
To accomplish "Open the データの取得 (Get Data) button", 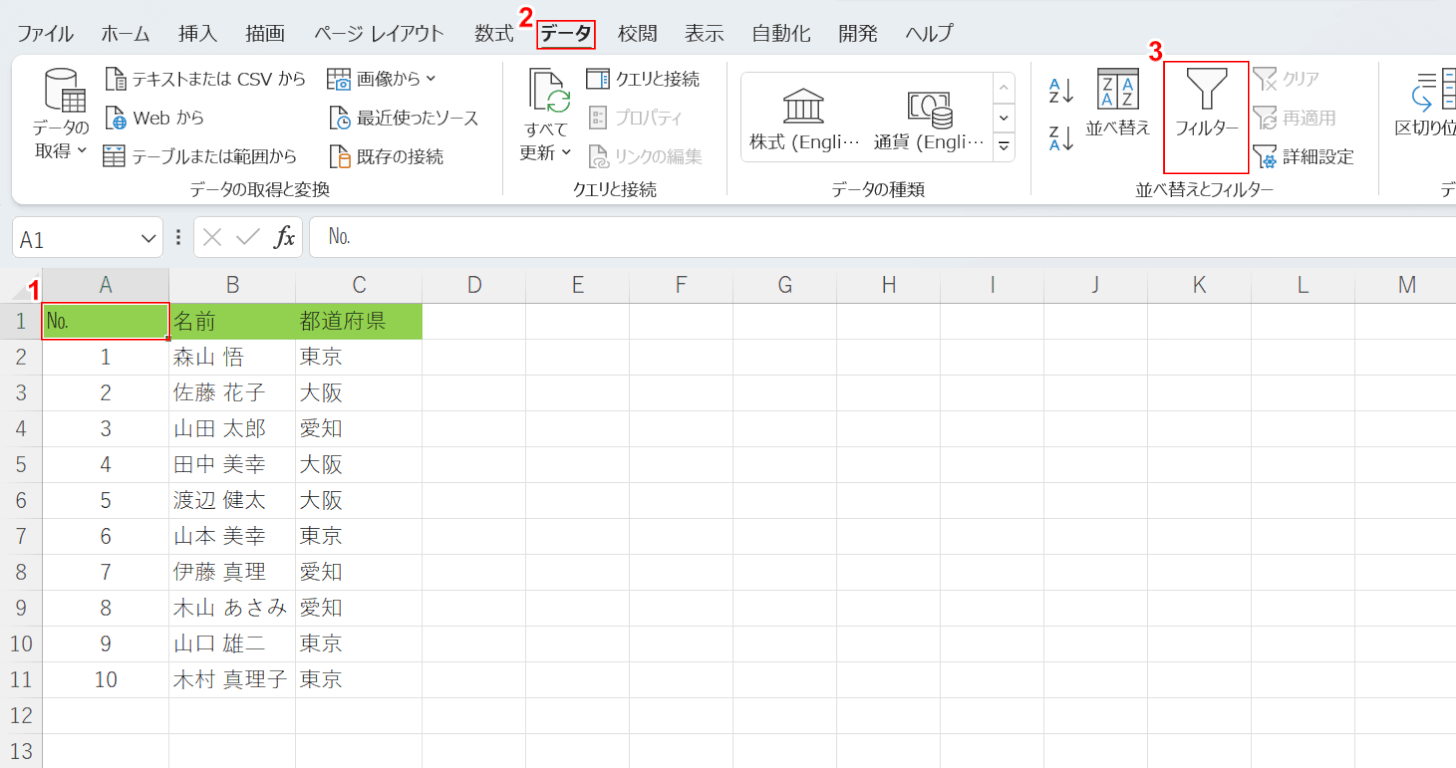I will coord(61,113).
